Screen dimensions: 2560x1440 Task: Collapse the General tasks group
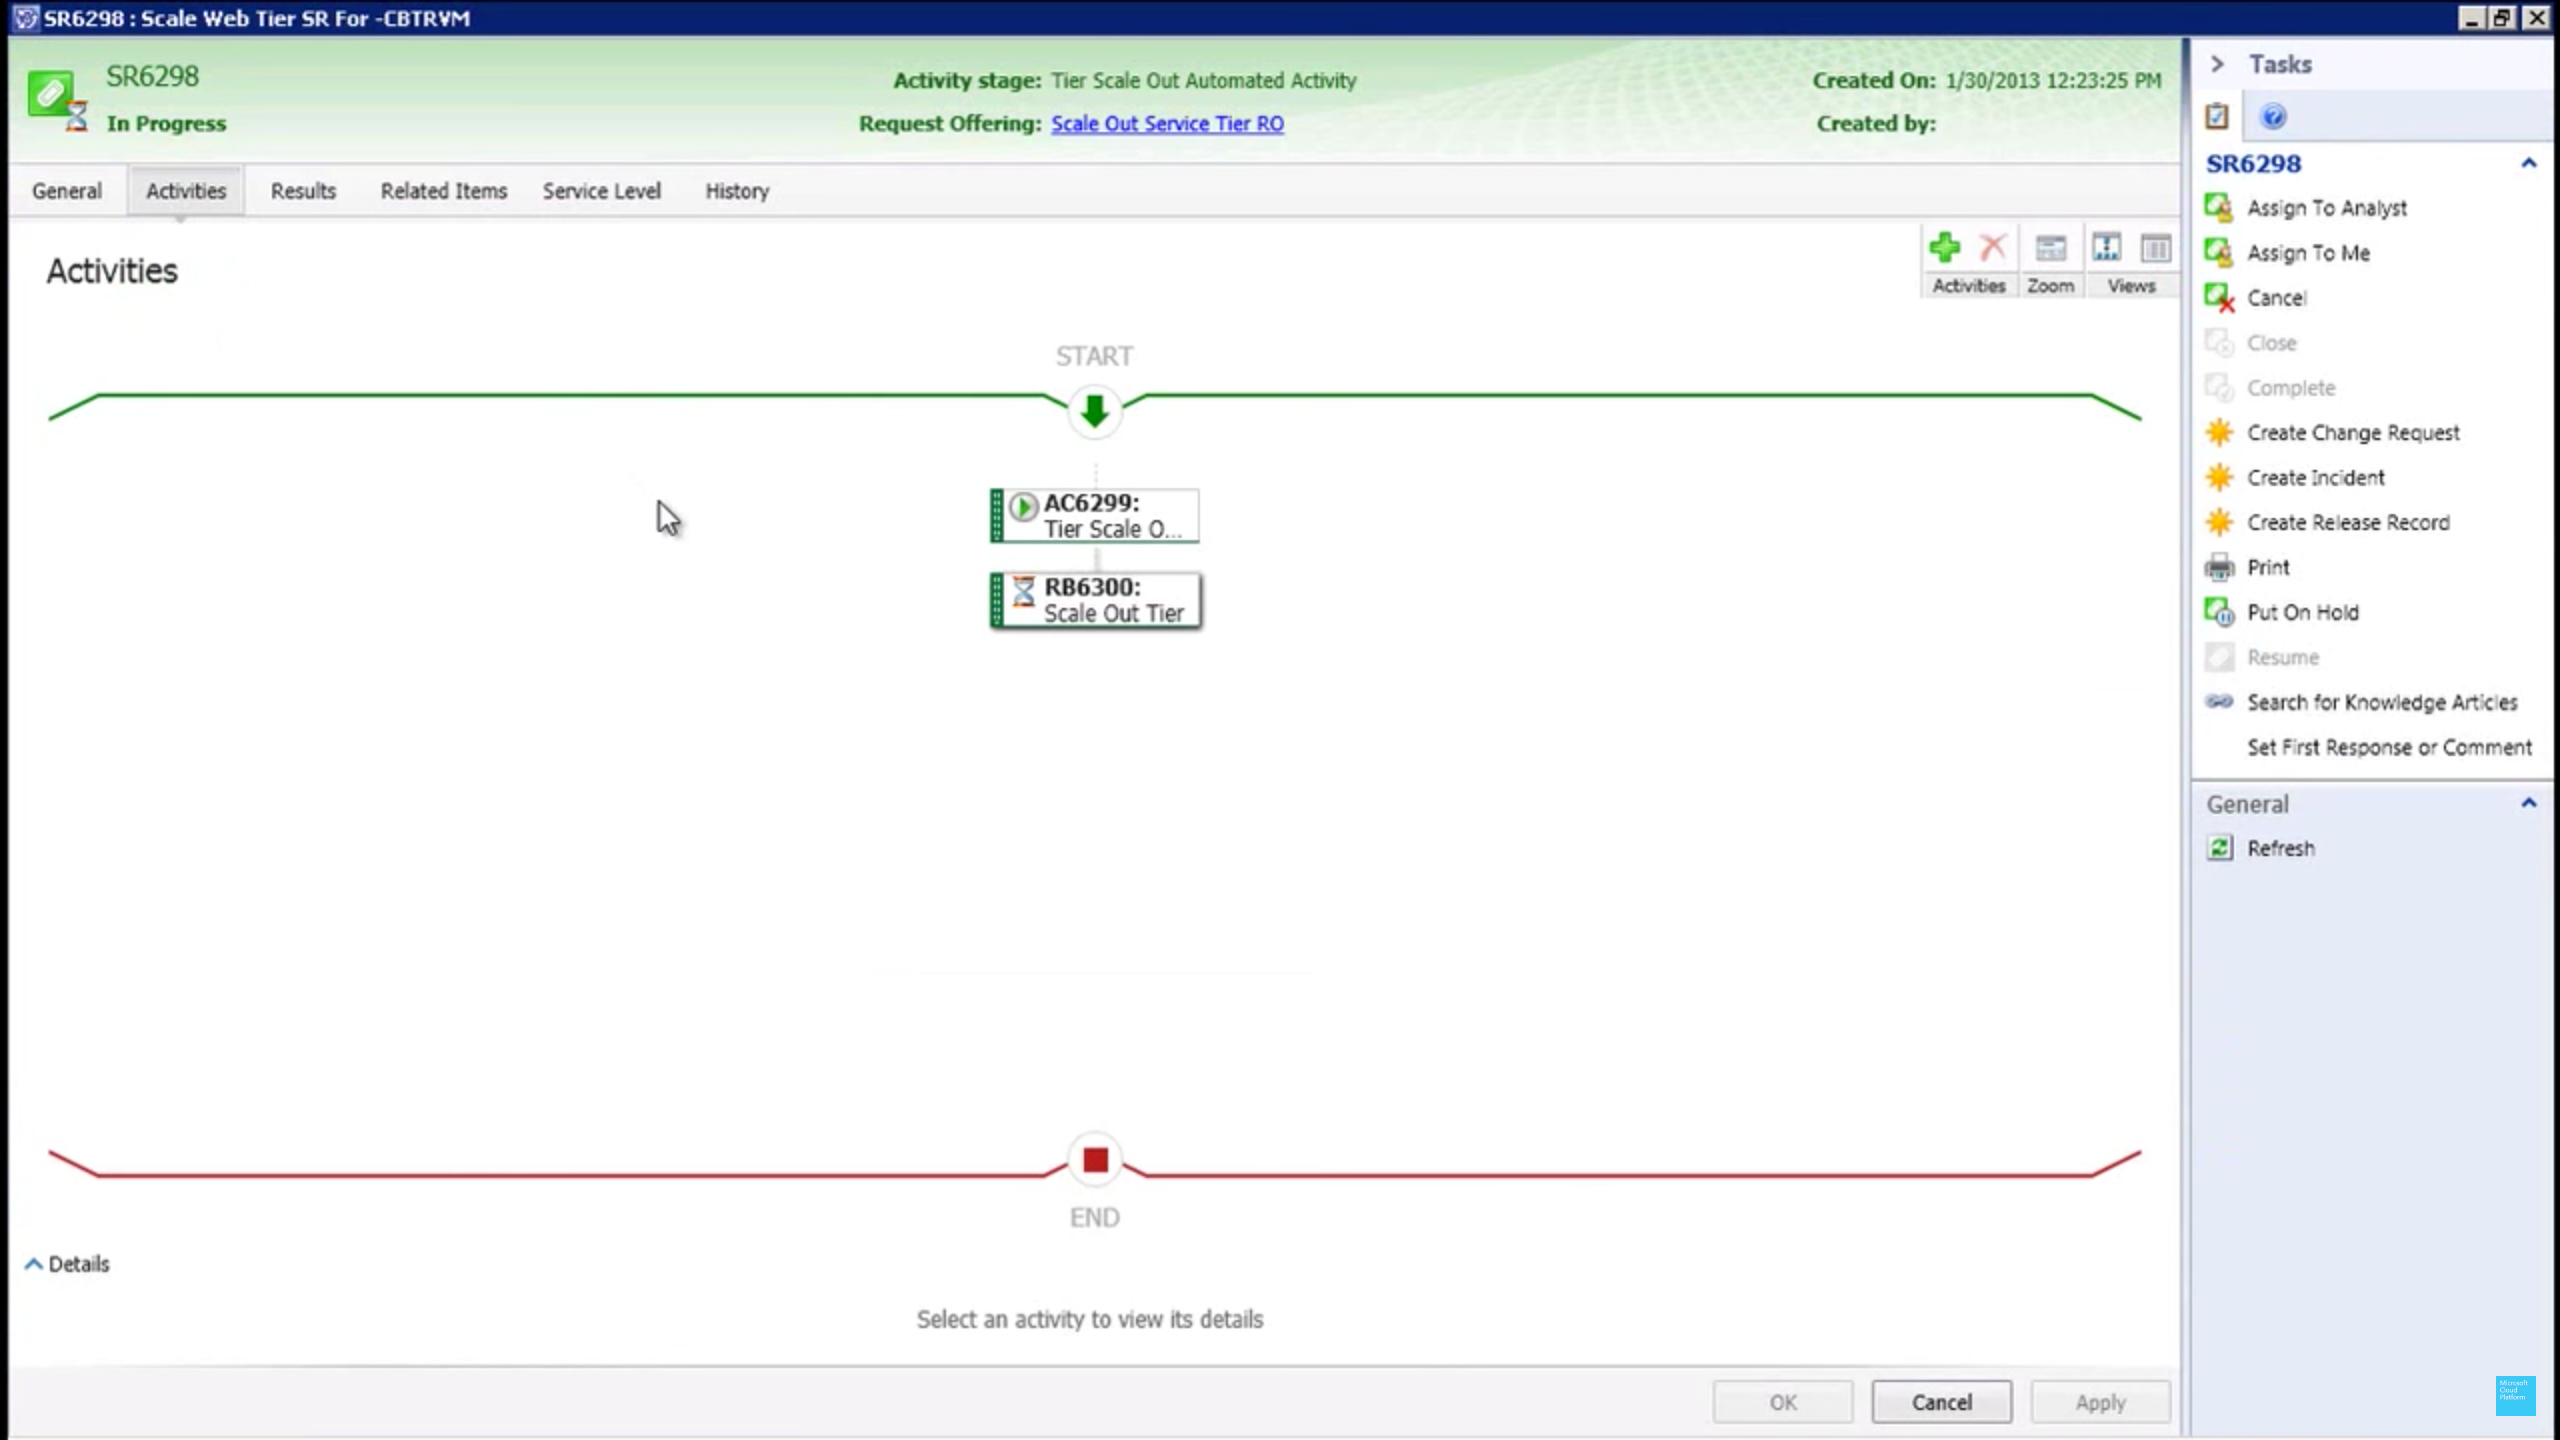(2528, 803)
